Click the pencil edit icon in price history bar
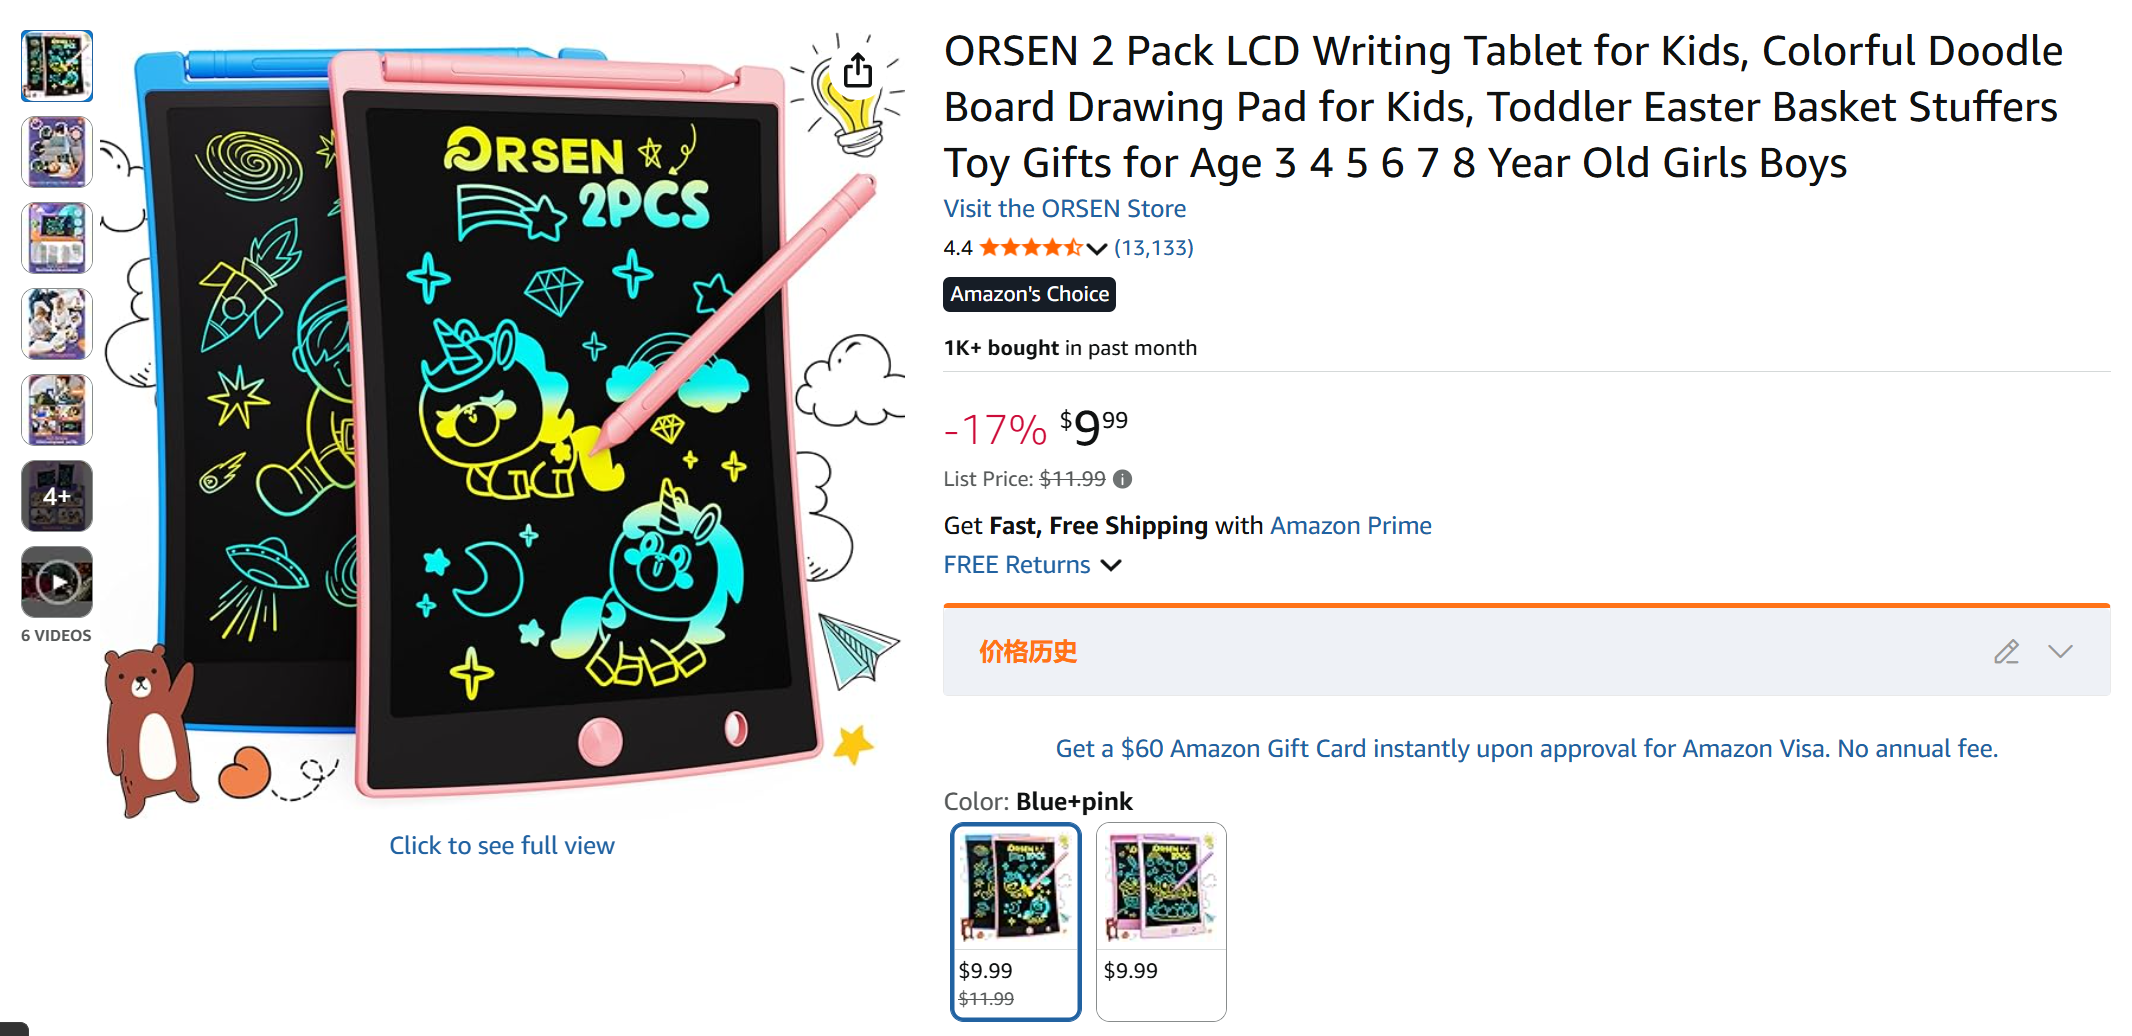Viewport: 2132px width, 1036px height. point(2006,652)
